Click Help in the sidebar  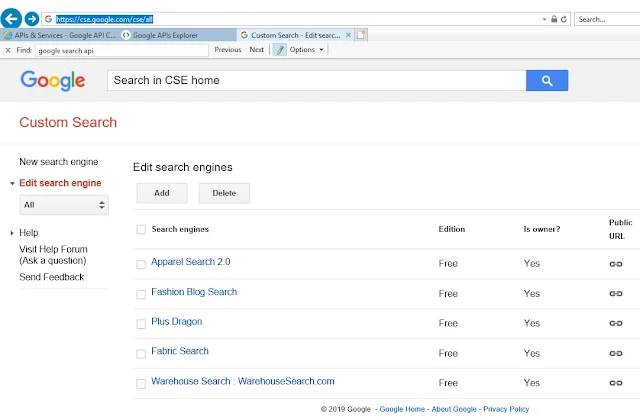(x=29, y=233)
